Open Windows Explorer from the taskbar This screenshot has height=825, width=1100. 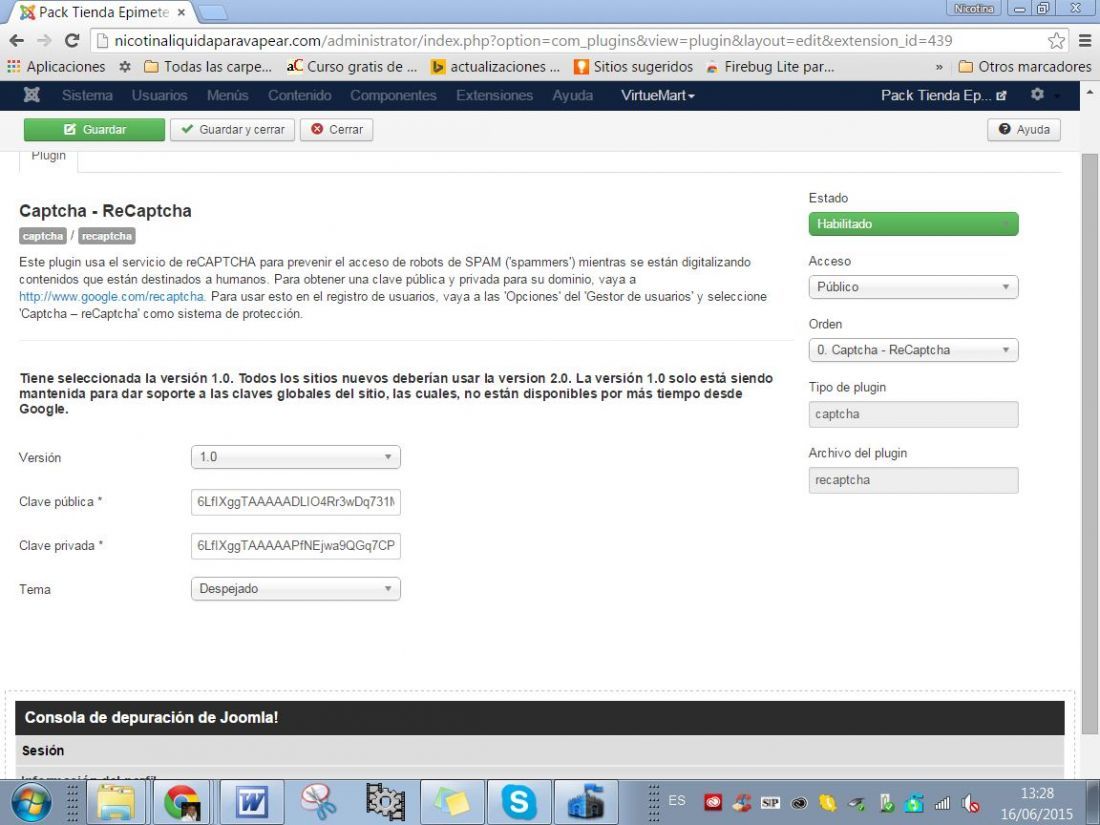pos(116,803)
